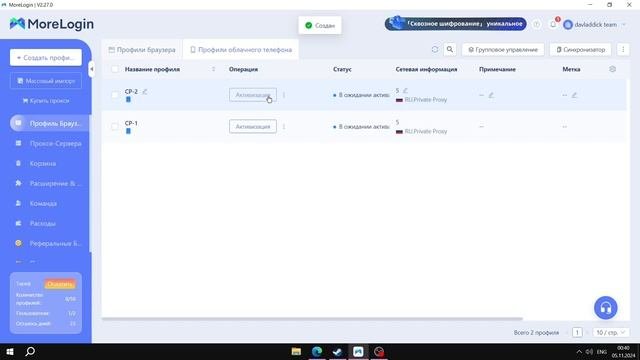640x360 pixels.
Task: Open column settings gear icon
Action: point(612,69)
